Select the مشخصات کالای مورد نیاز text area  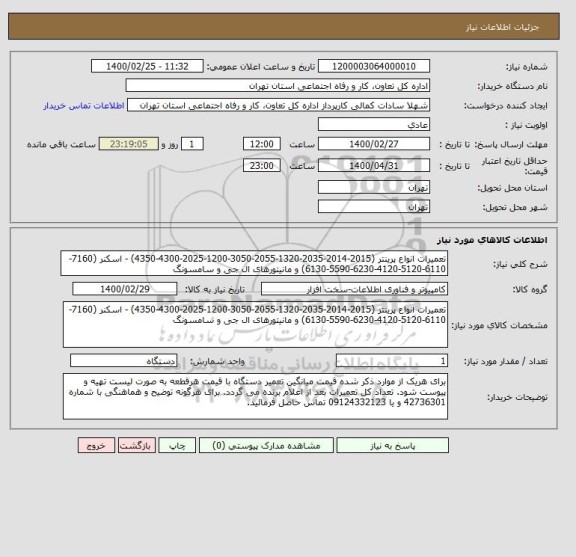coord(255,324)
